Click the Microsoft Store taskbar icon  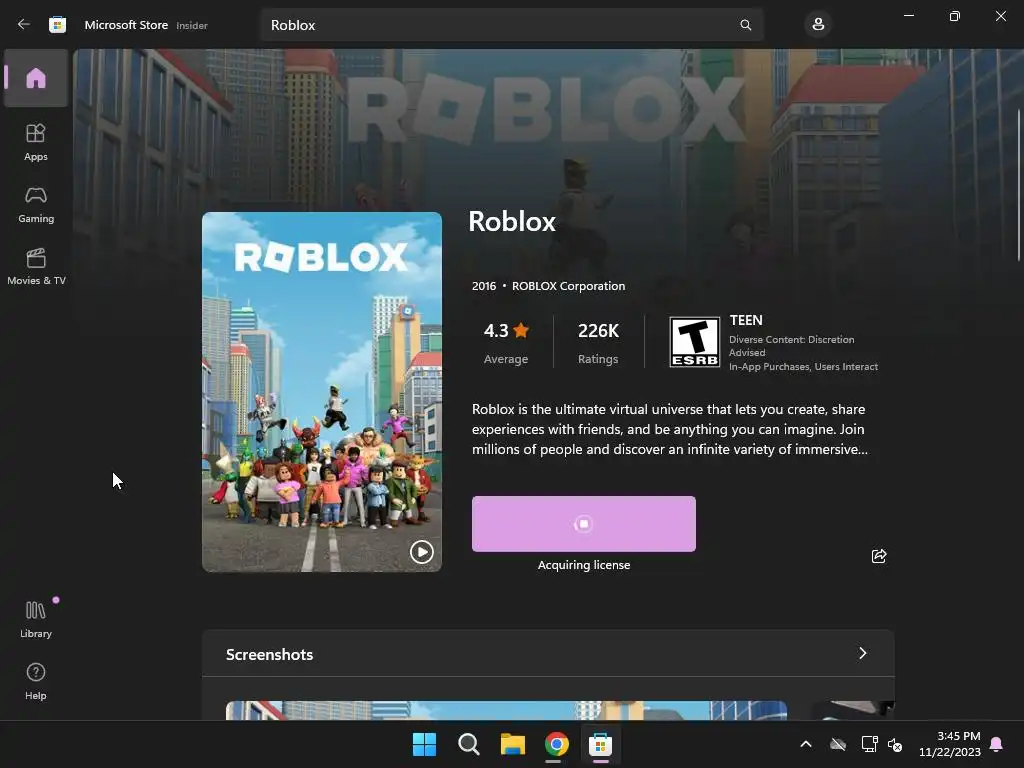tap(600, 744)
